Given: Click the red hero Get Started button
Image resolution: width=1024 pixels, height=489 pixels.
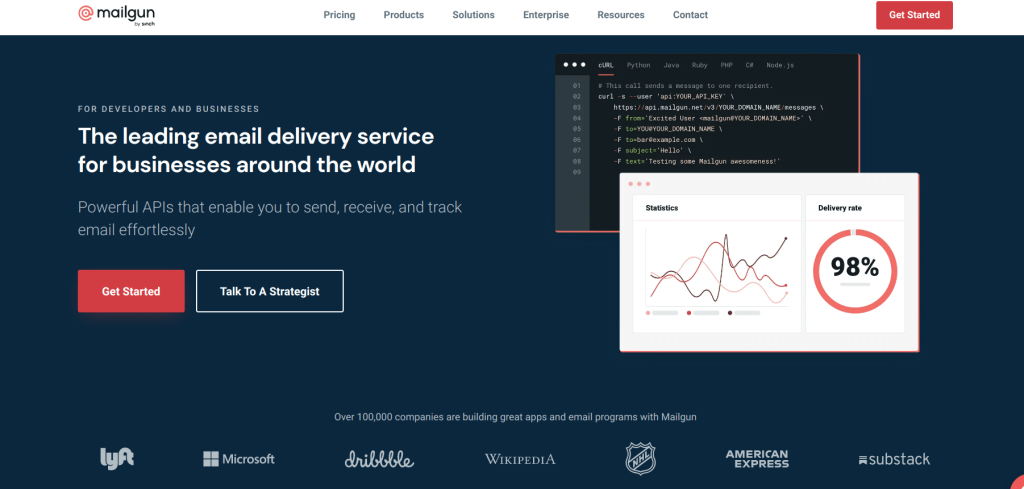Looking at the screenshot, I should pos(131,291).
